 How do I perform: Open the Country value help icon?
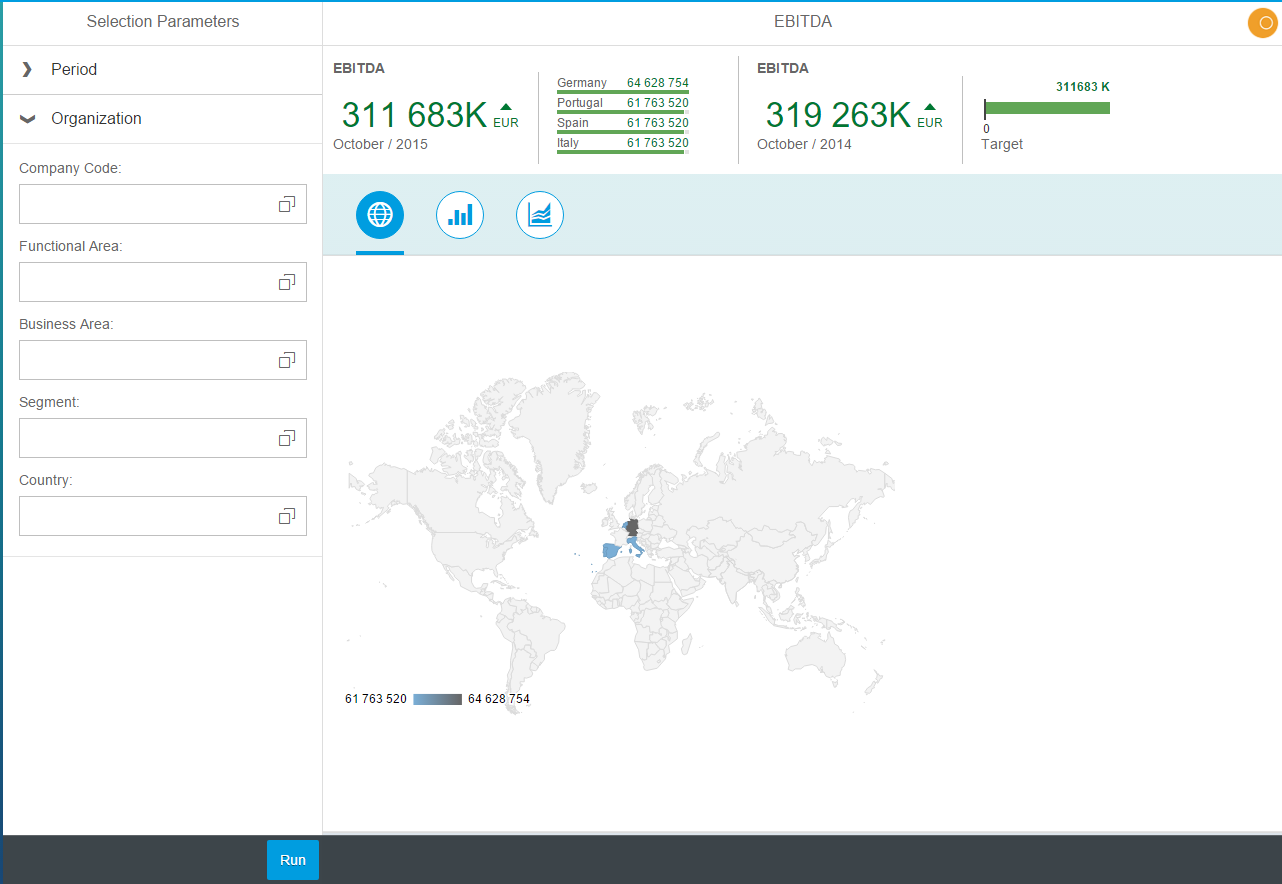coord(288,515)
